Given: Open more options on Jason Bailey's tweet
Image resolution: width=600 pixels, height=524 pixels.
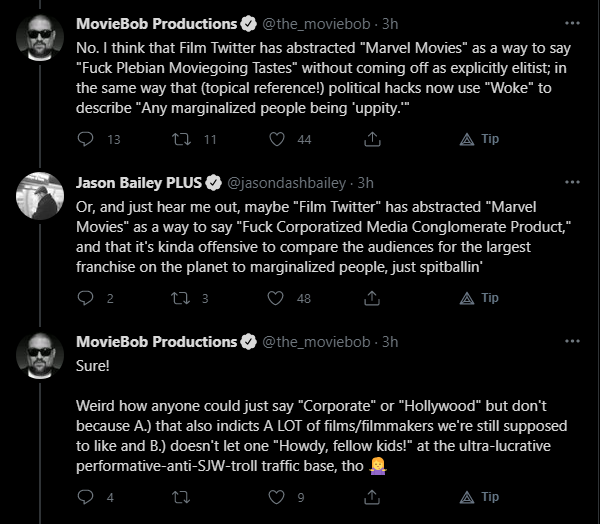Looking at the screenshot, I should [572, 182].
